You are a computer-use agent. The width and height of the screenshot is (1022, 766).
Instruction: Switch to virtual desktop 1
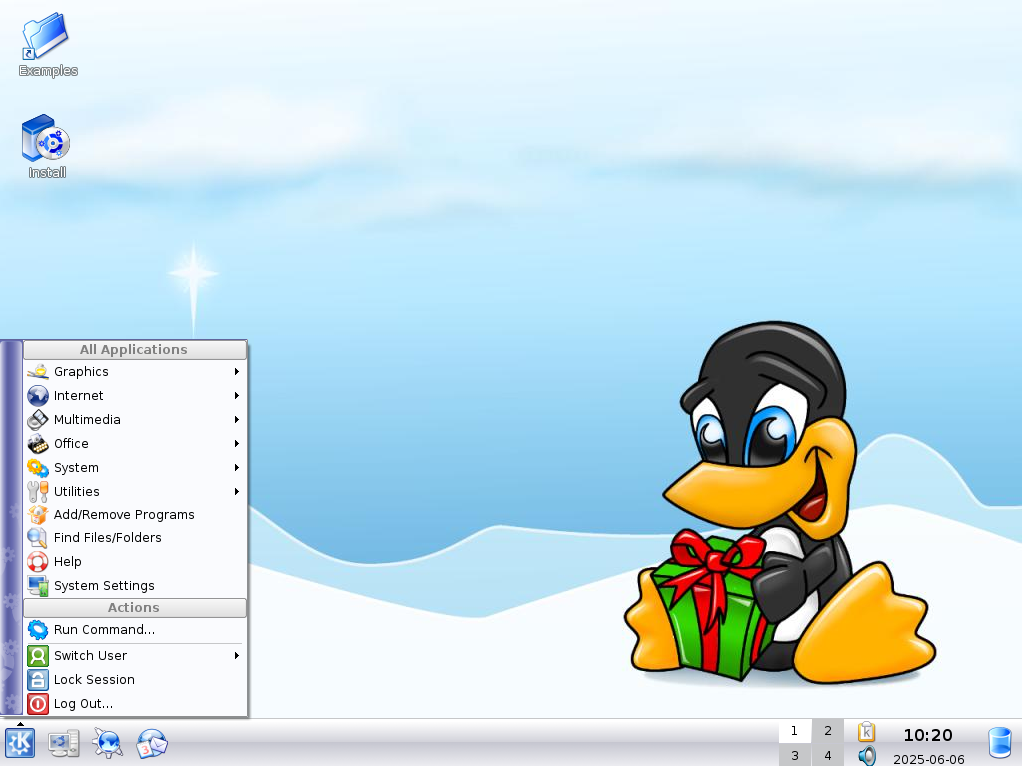795,731
